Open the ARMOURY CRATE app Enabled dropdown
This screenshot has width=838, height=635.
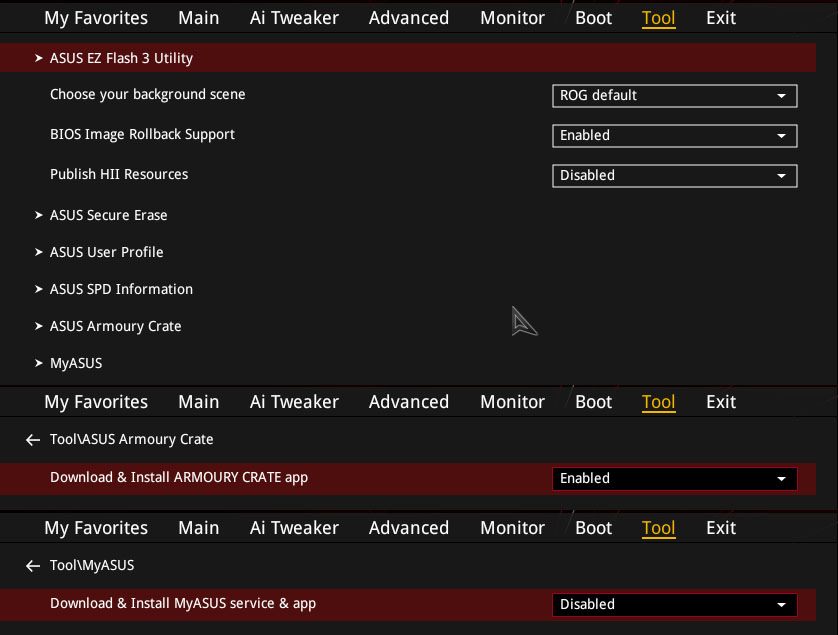[674, 478]
